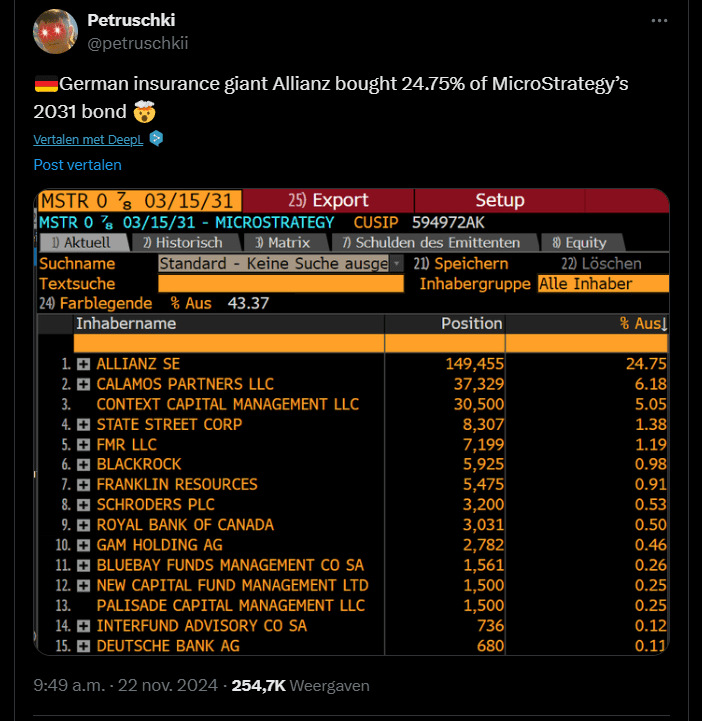Expand the ALLIANZ SE holder row
The image size is (702, 721).
tap(83, 364)
